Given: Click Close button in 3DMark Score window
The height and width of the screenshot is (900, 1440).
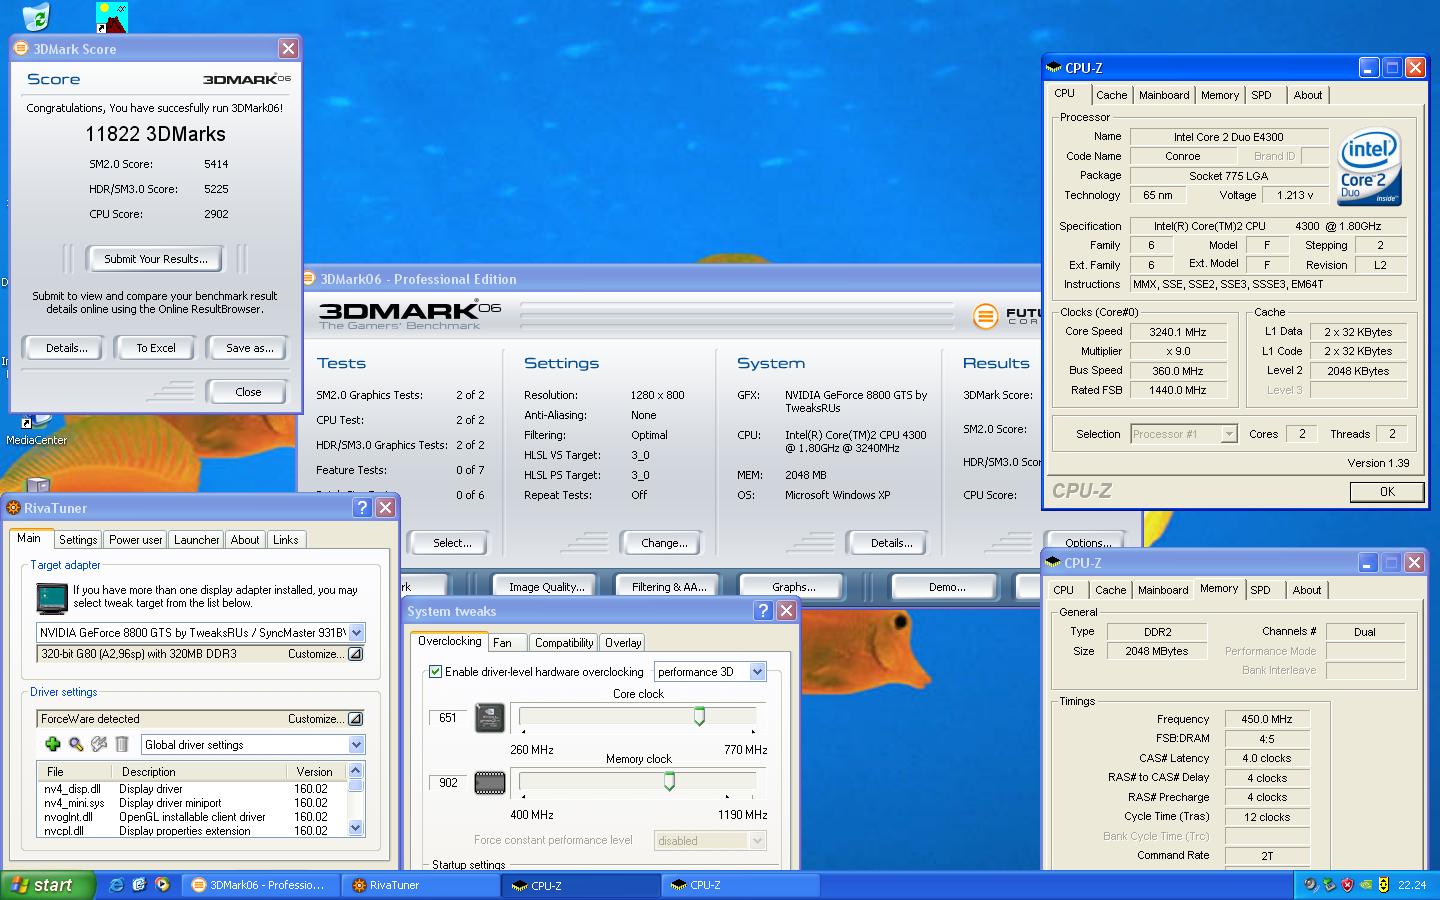Looking at the screenshot, I should pyautogui.click(x=248, y=392).
